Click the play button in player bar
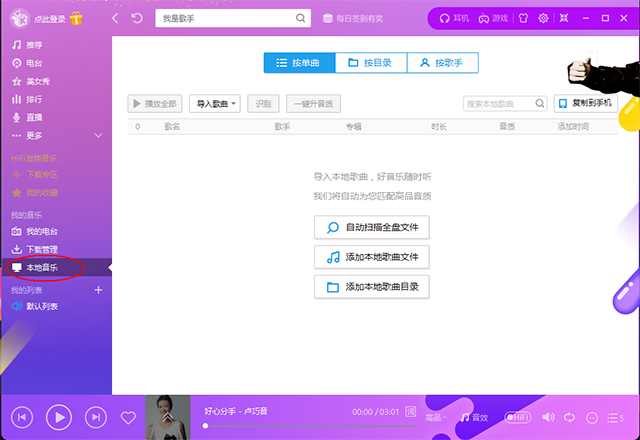 [59, 416]
